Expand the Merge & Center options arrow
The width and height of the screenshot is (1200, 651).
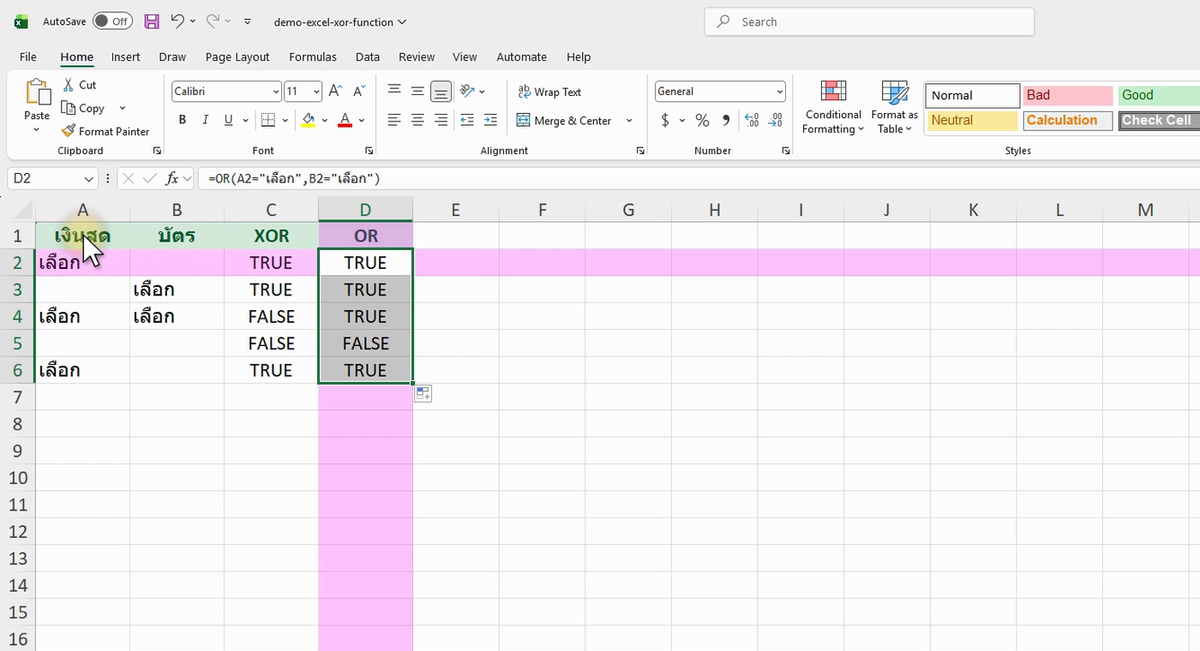pos(629,120)
